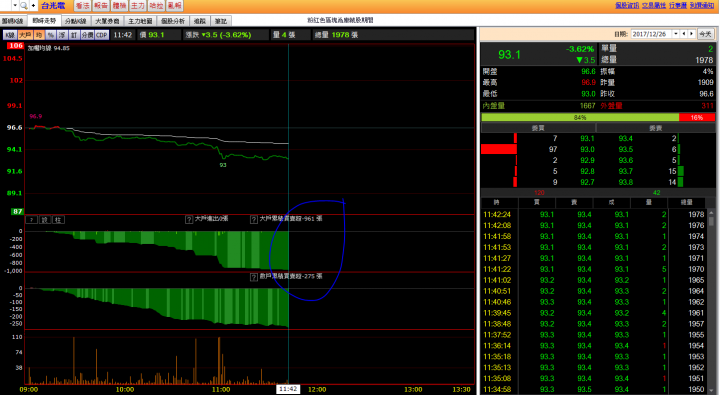
Task: Click the 總量 column header in trade list
Action: pos(686,203)
